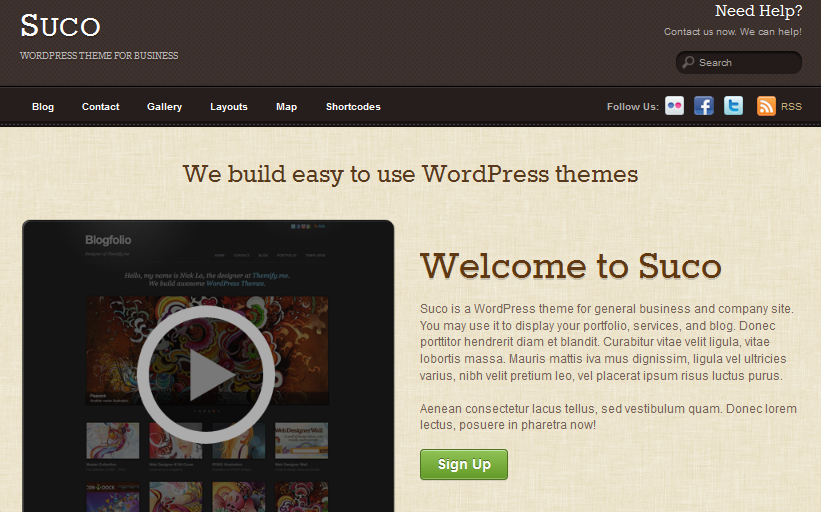
Task: Click the search magnifier icon
Action: [x=689, y=62]
